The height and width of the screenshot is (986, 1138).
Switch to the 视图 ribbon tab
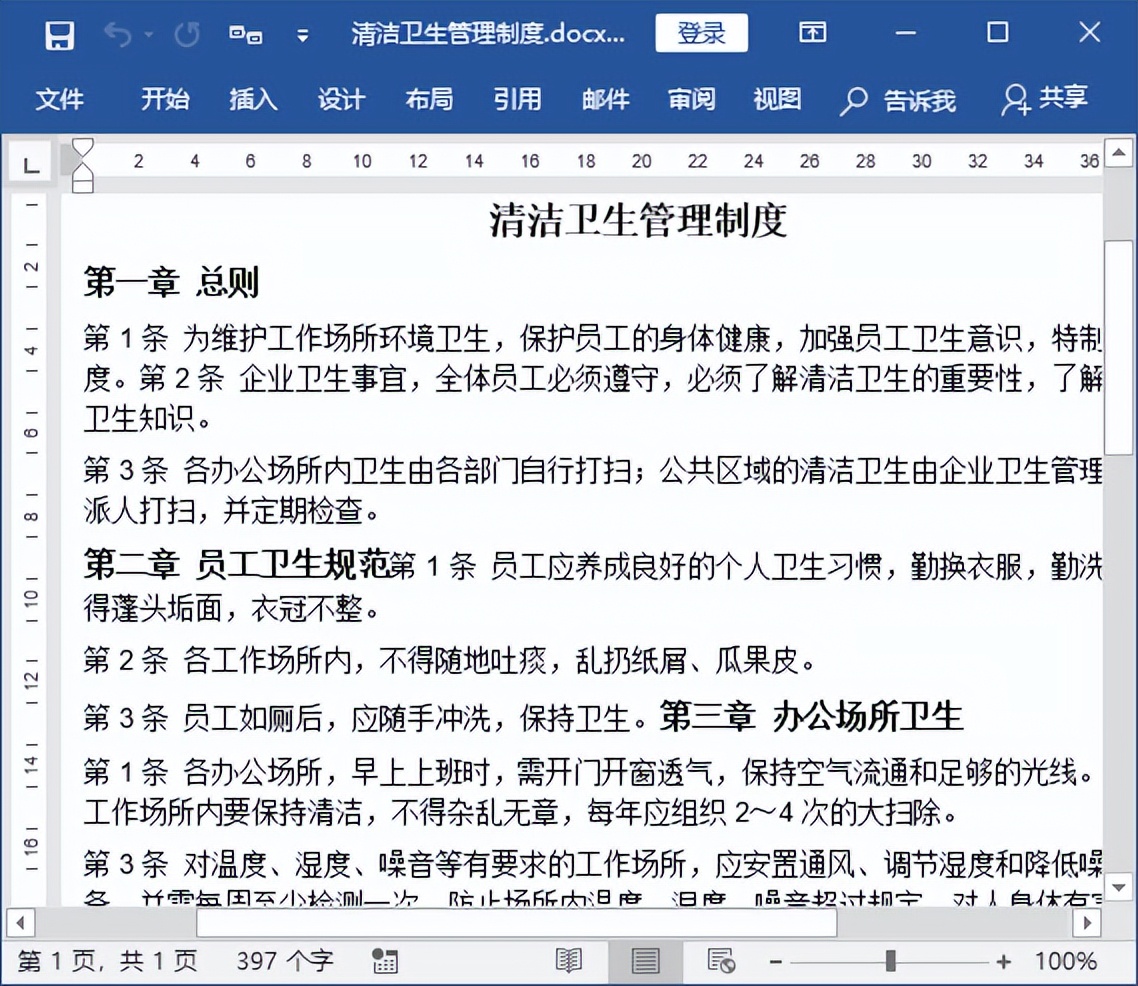coord(776,100)
